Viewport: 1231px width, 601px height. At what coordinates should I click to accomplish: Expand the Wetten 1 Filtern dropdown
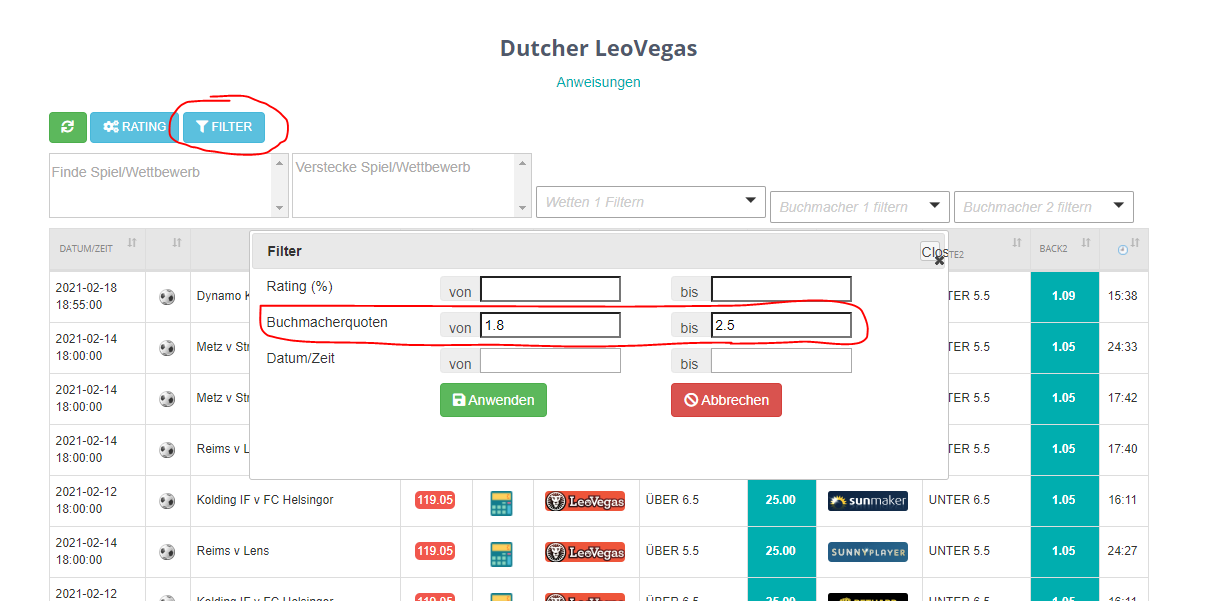(651, 202)
